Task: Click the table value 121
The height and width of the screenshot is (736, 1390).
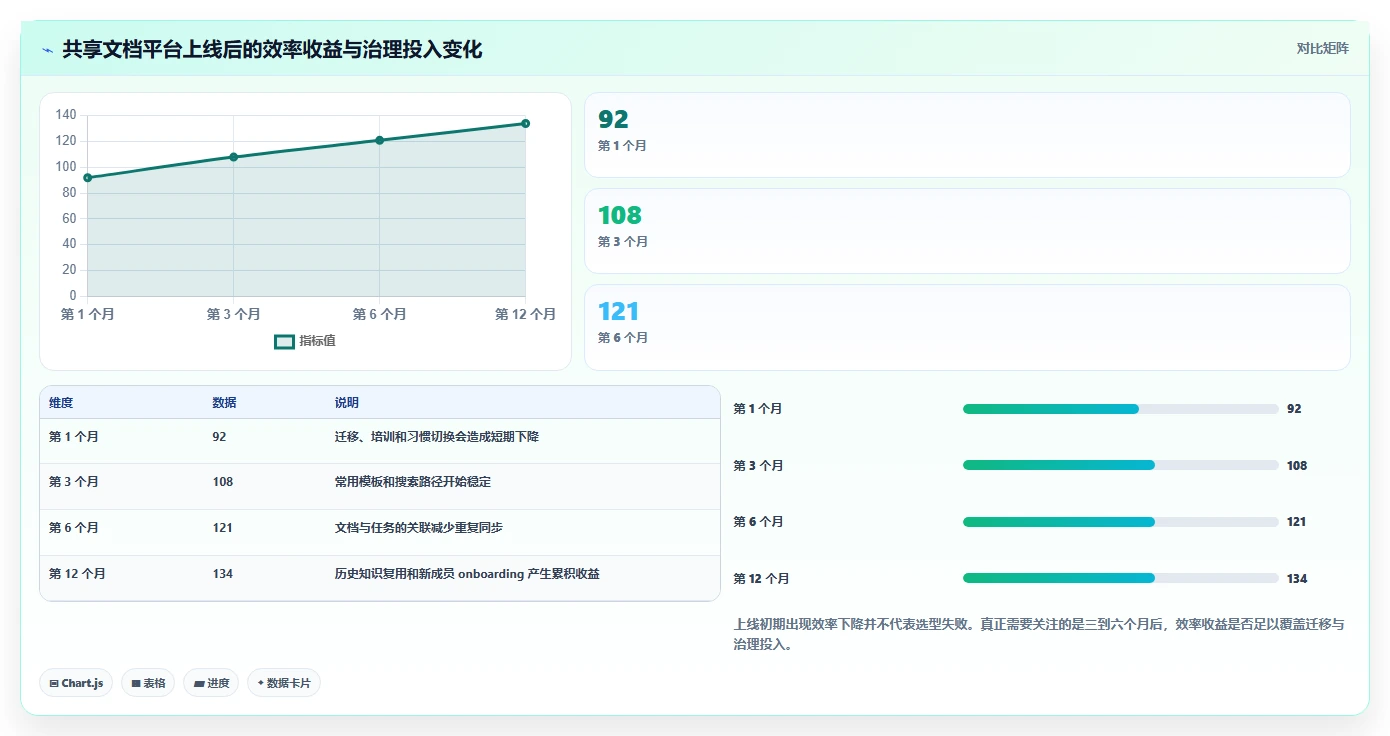Action: click(x=222, y=528)
